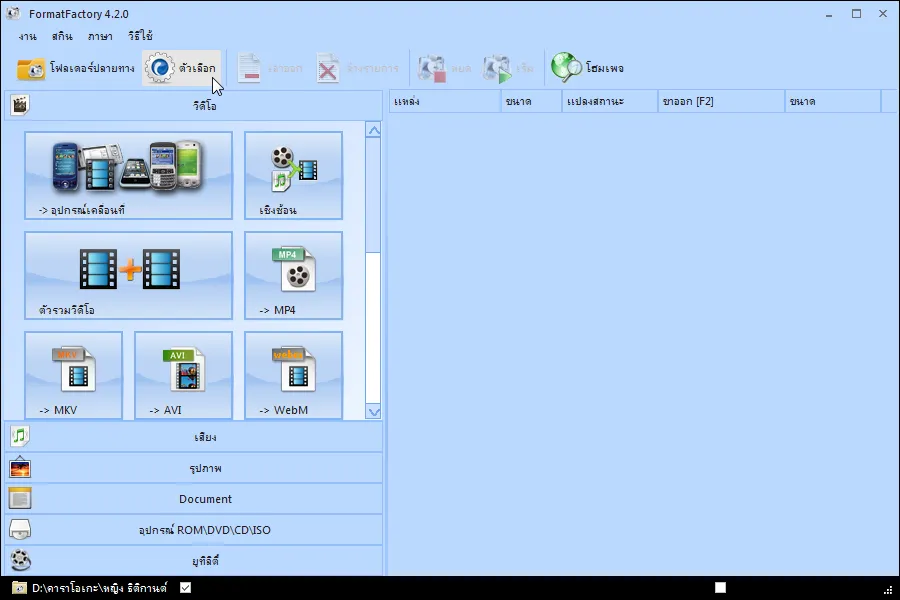Open the ตัวรวมวิดีโอ video joiner tile

click(x=129, y=275)
